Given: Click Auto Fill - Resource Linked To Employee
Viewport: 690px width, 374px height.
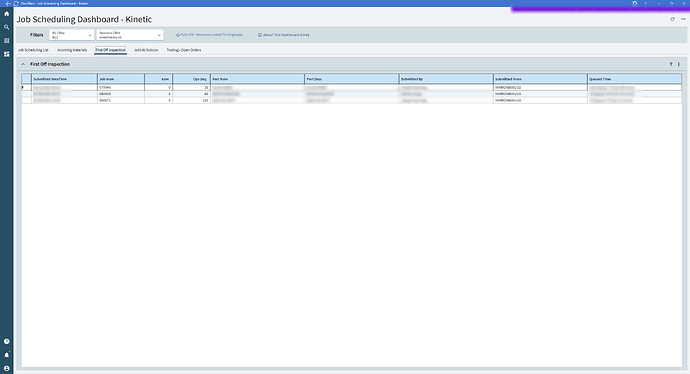Looking at the screenshot, I should pyautogui.click(x=209, y=35).
